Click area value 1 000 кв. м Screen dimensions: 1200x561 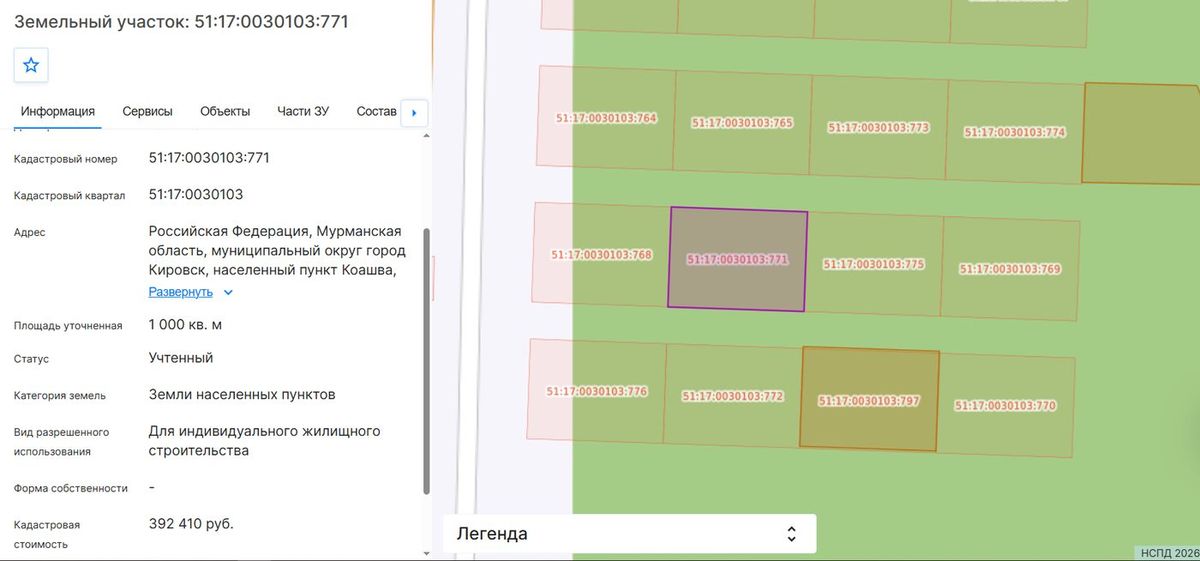click(185, 324)
